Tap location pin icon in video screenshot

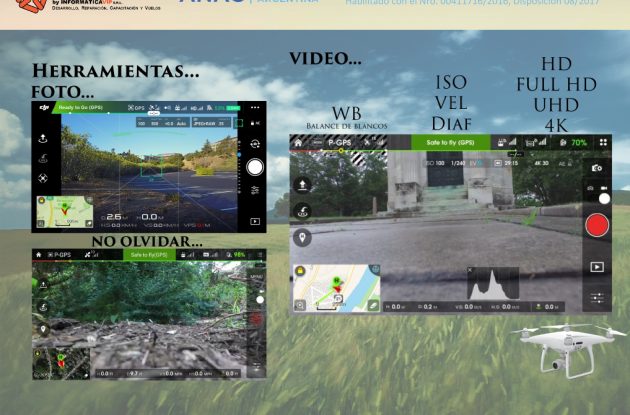tap(303, 238)
